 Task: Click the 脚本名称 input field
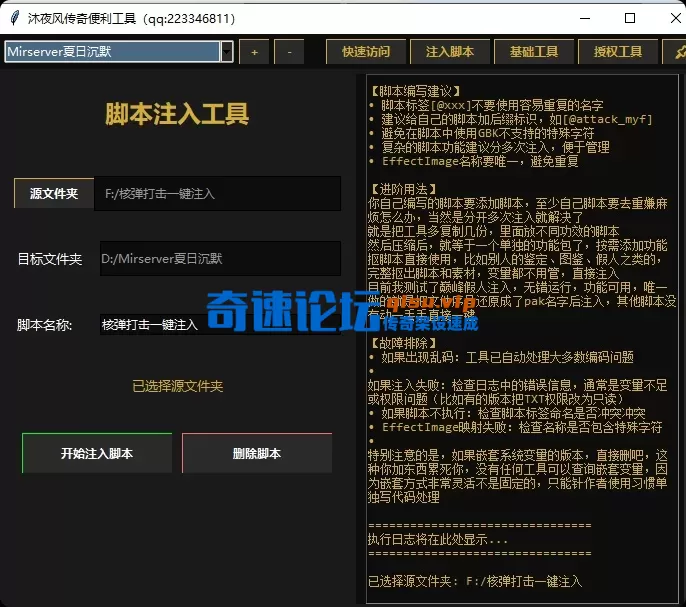(220, 324)
